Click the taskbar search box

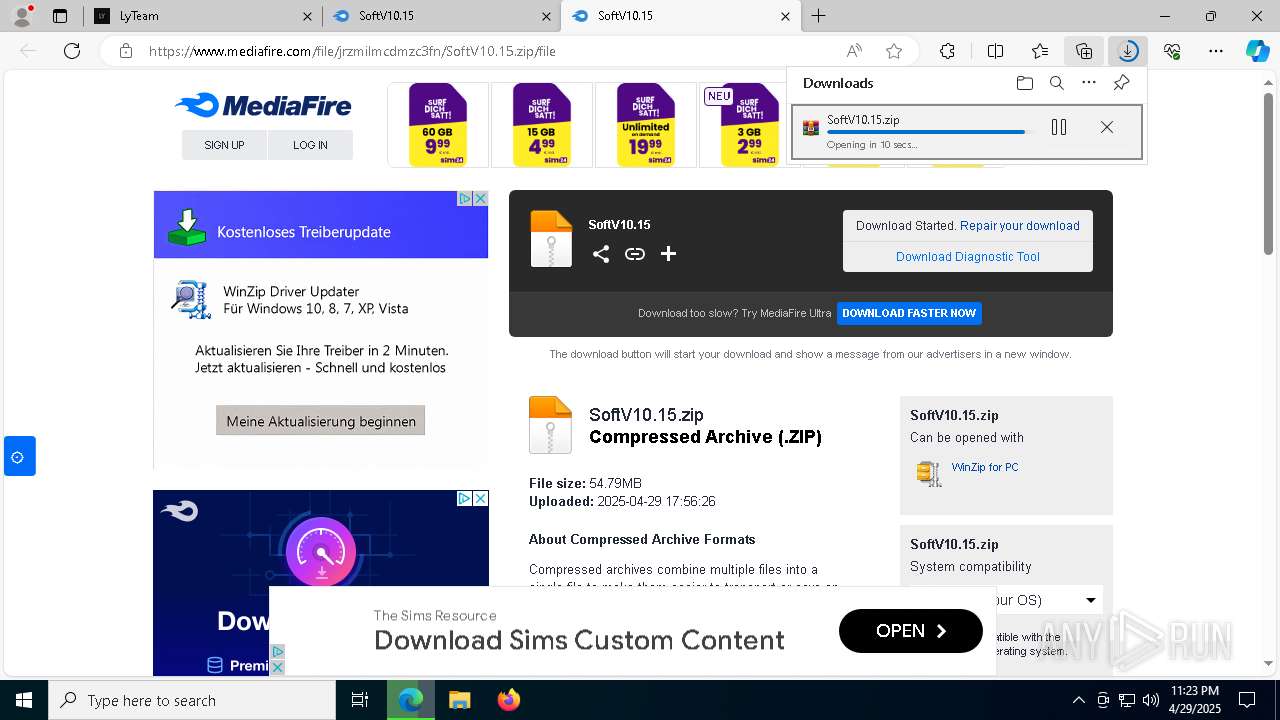pos(192,700)
